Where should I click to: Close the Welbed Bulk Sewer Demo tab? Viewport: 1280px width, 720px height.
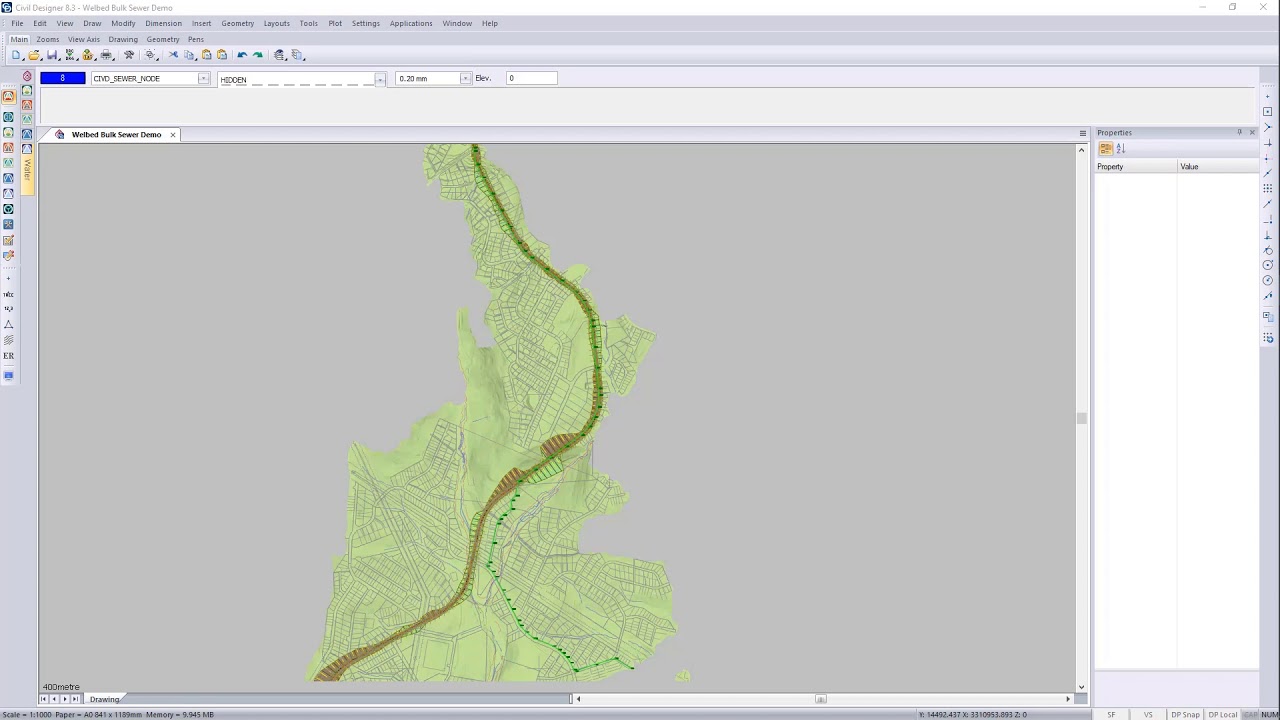(172, 134)
